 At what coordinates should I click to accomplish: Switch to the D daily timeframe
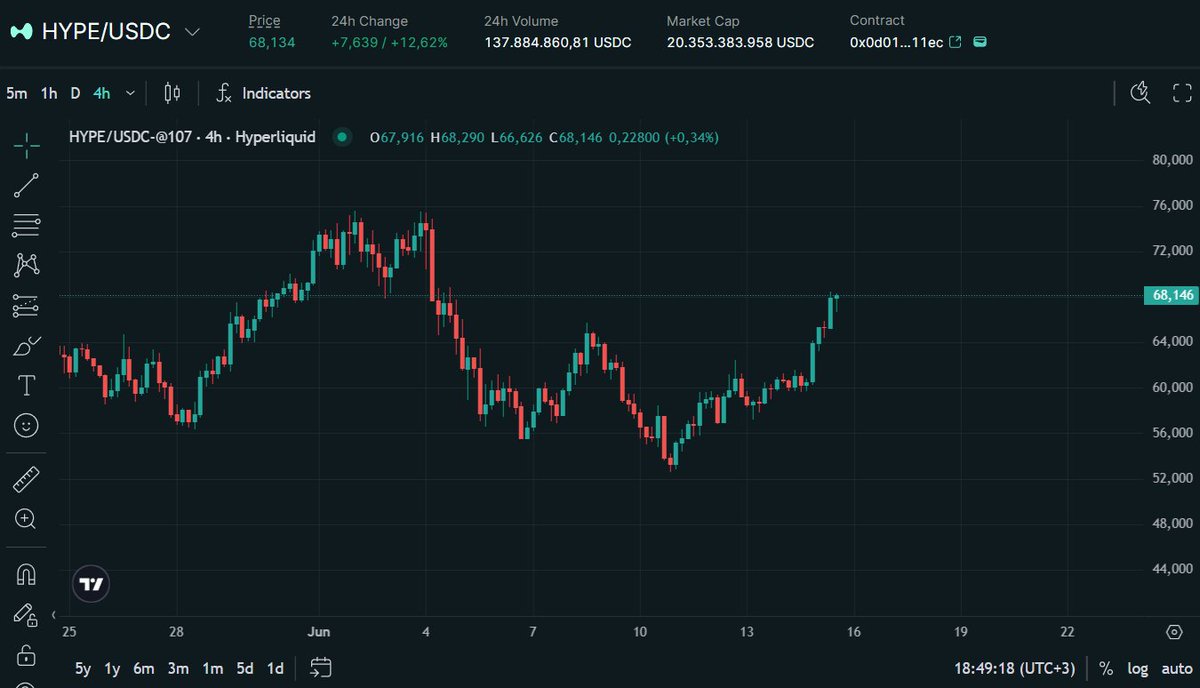pyautogui.click(x=75, y=93)
